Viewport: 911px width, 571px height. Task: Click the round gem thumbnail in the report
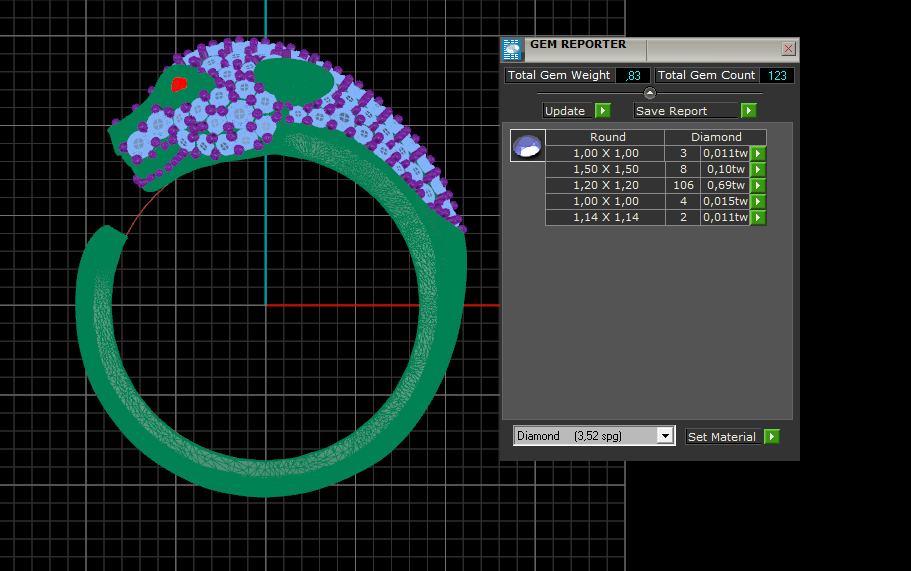click(527, 146)
